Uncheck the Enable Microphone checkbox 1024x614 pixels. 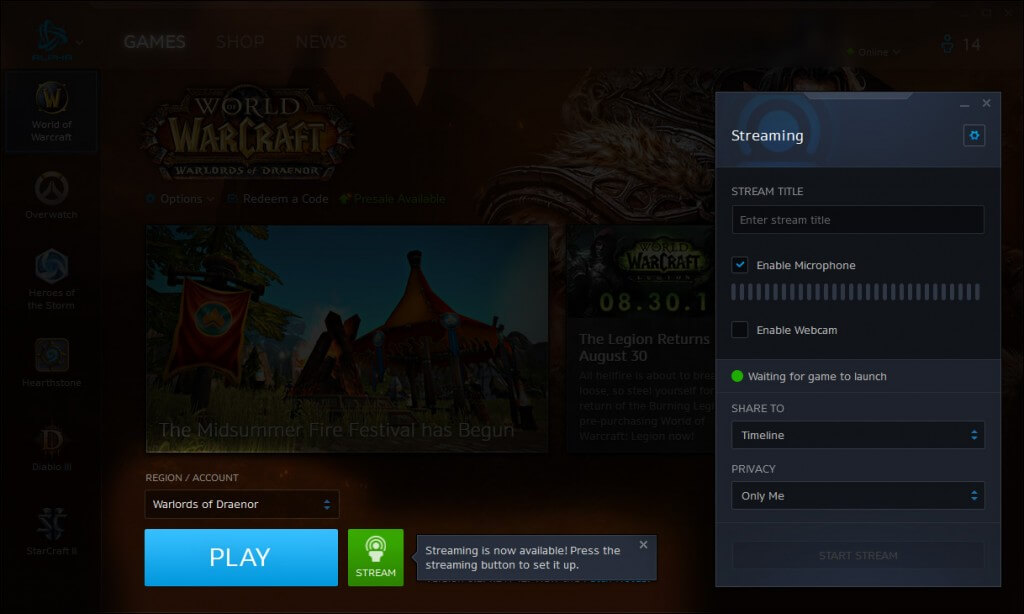click(740, 265)
